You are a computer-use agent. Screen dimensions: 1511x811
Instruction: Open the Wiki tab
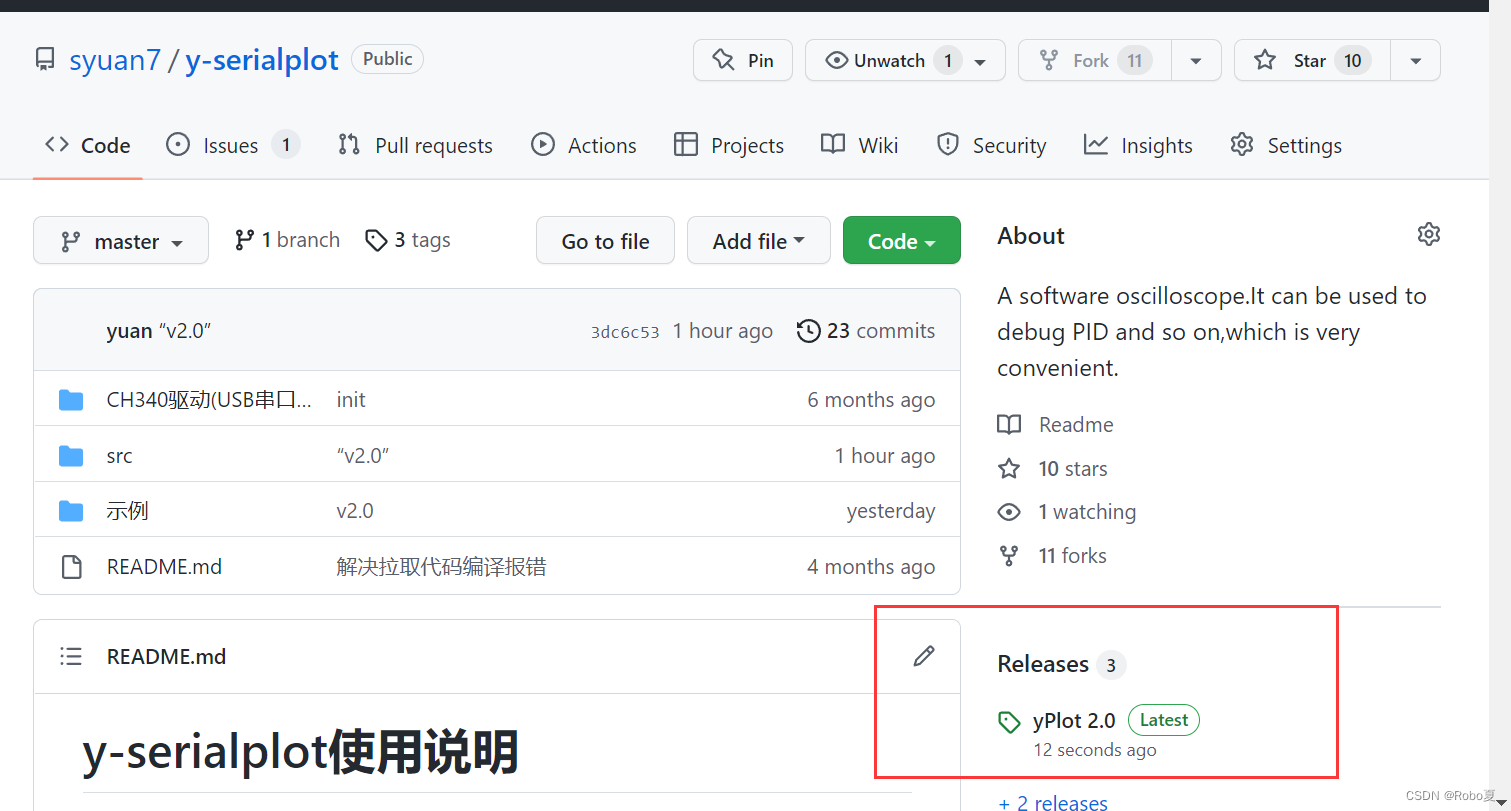[x=860, y=145]
